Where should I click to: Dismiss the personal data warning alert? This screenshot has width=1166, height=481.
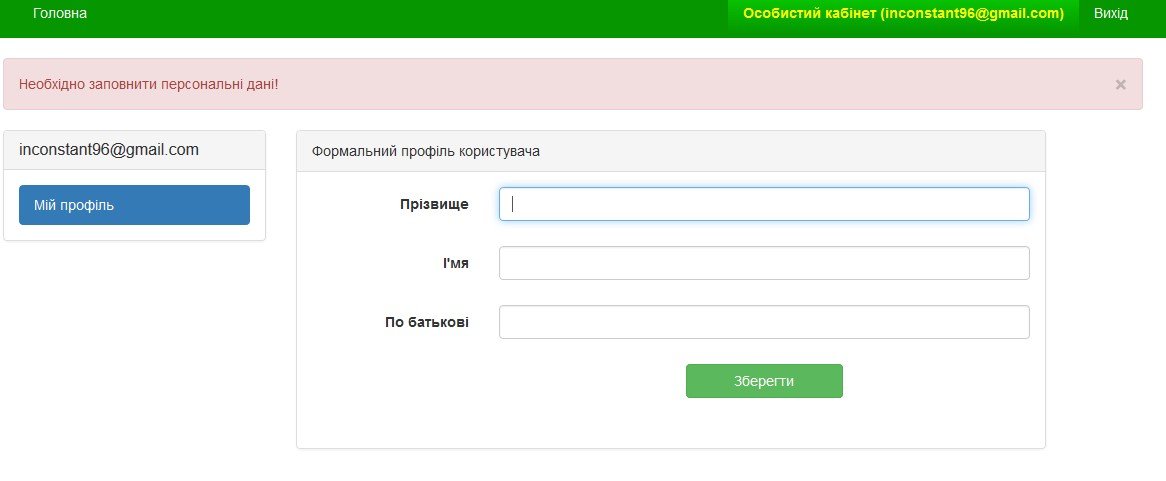tap(1120, 85)
